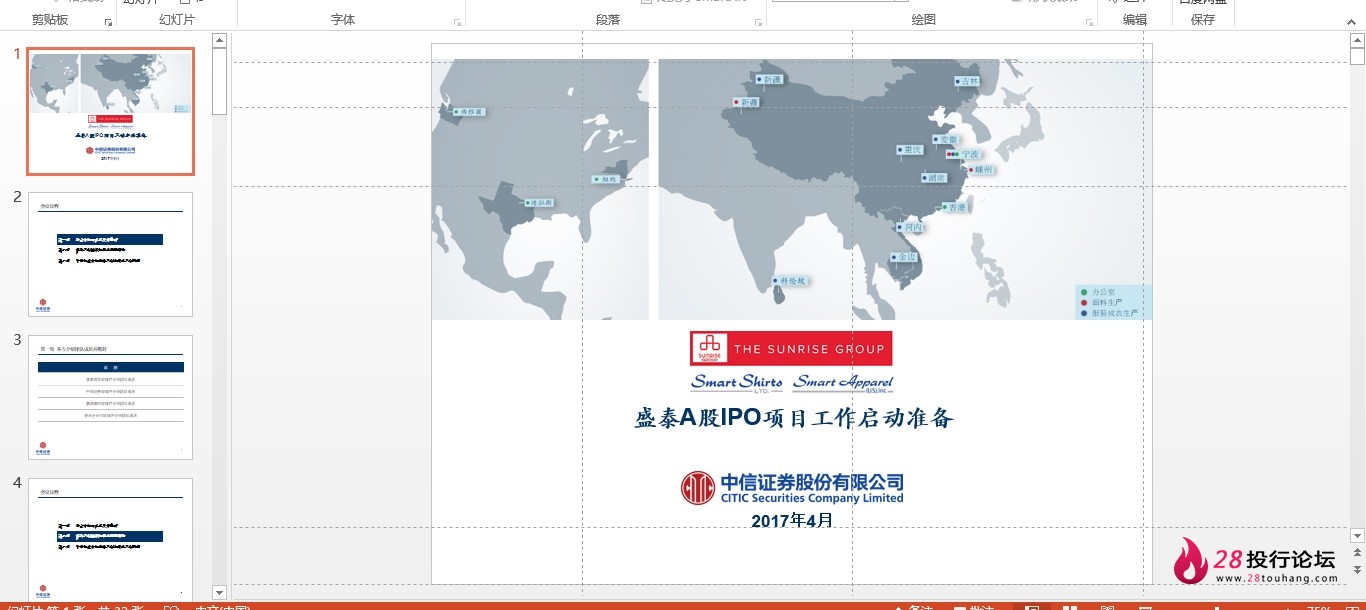Image resolution: width=1366 pixels, height=610 pixels.
Task: Click the 达拉斯 map label
Action: [538, 203]
